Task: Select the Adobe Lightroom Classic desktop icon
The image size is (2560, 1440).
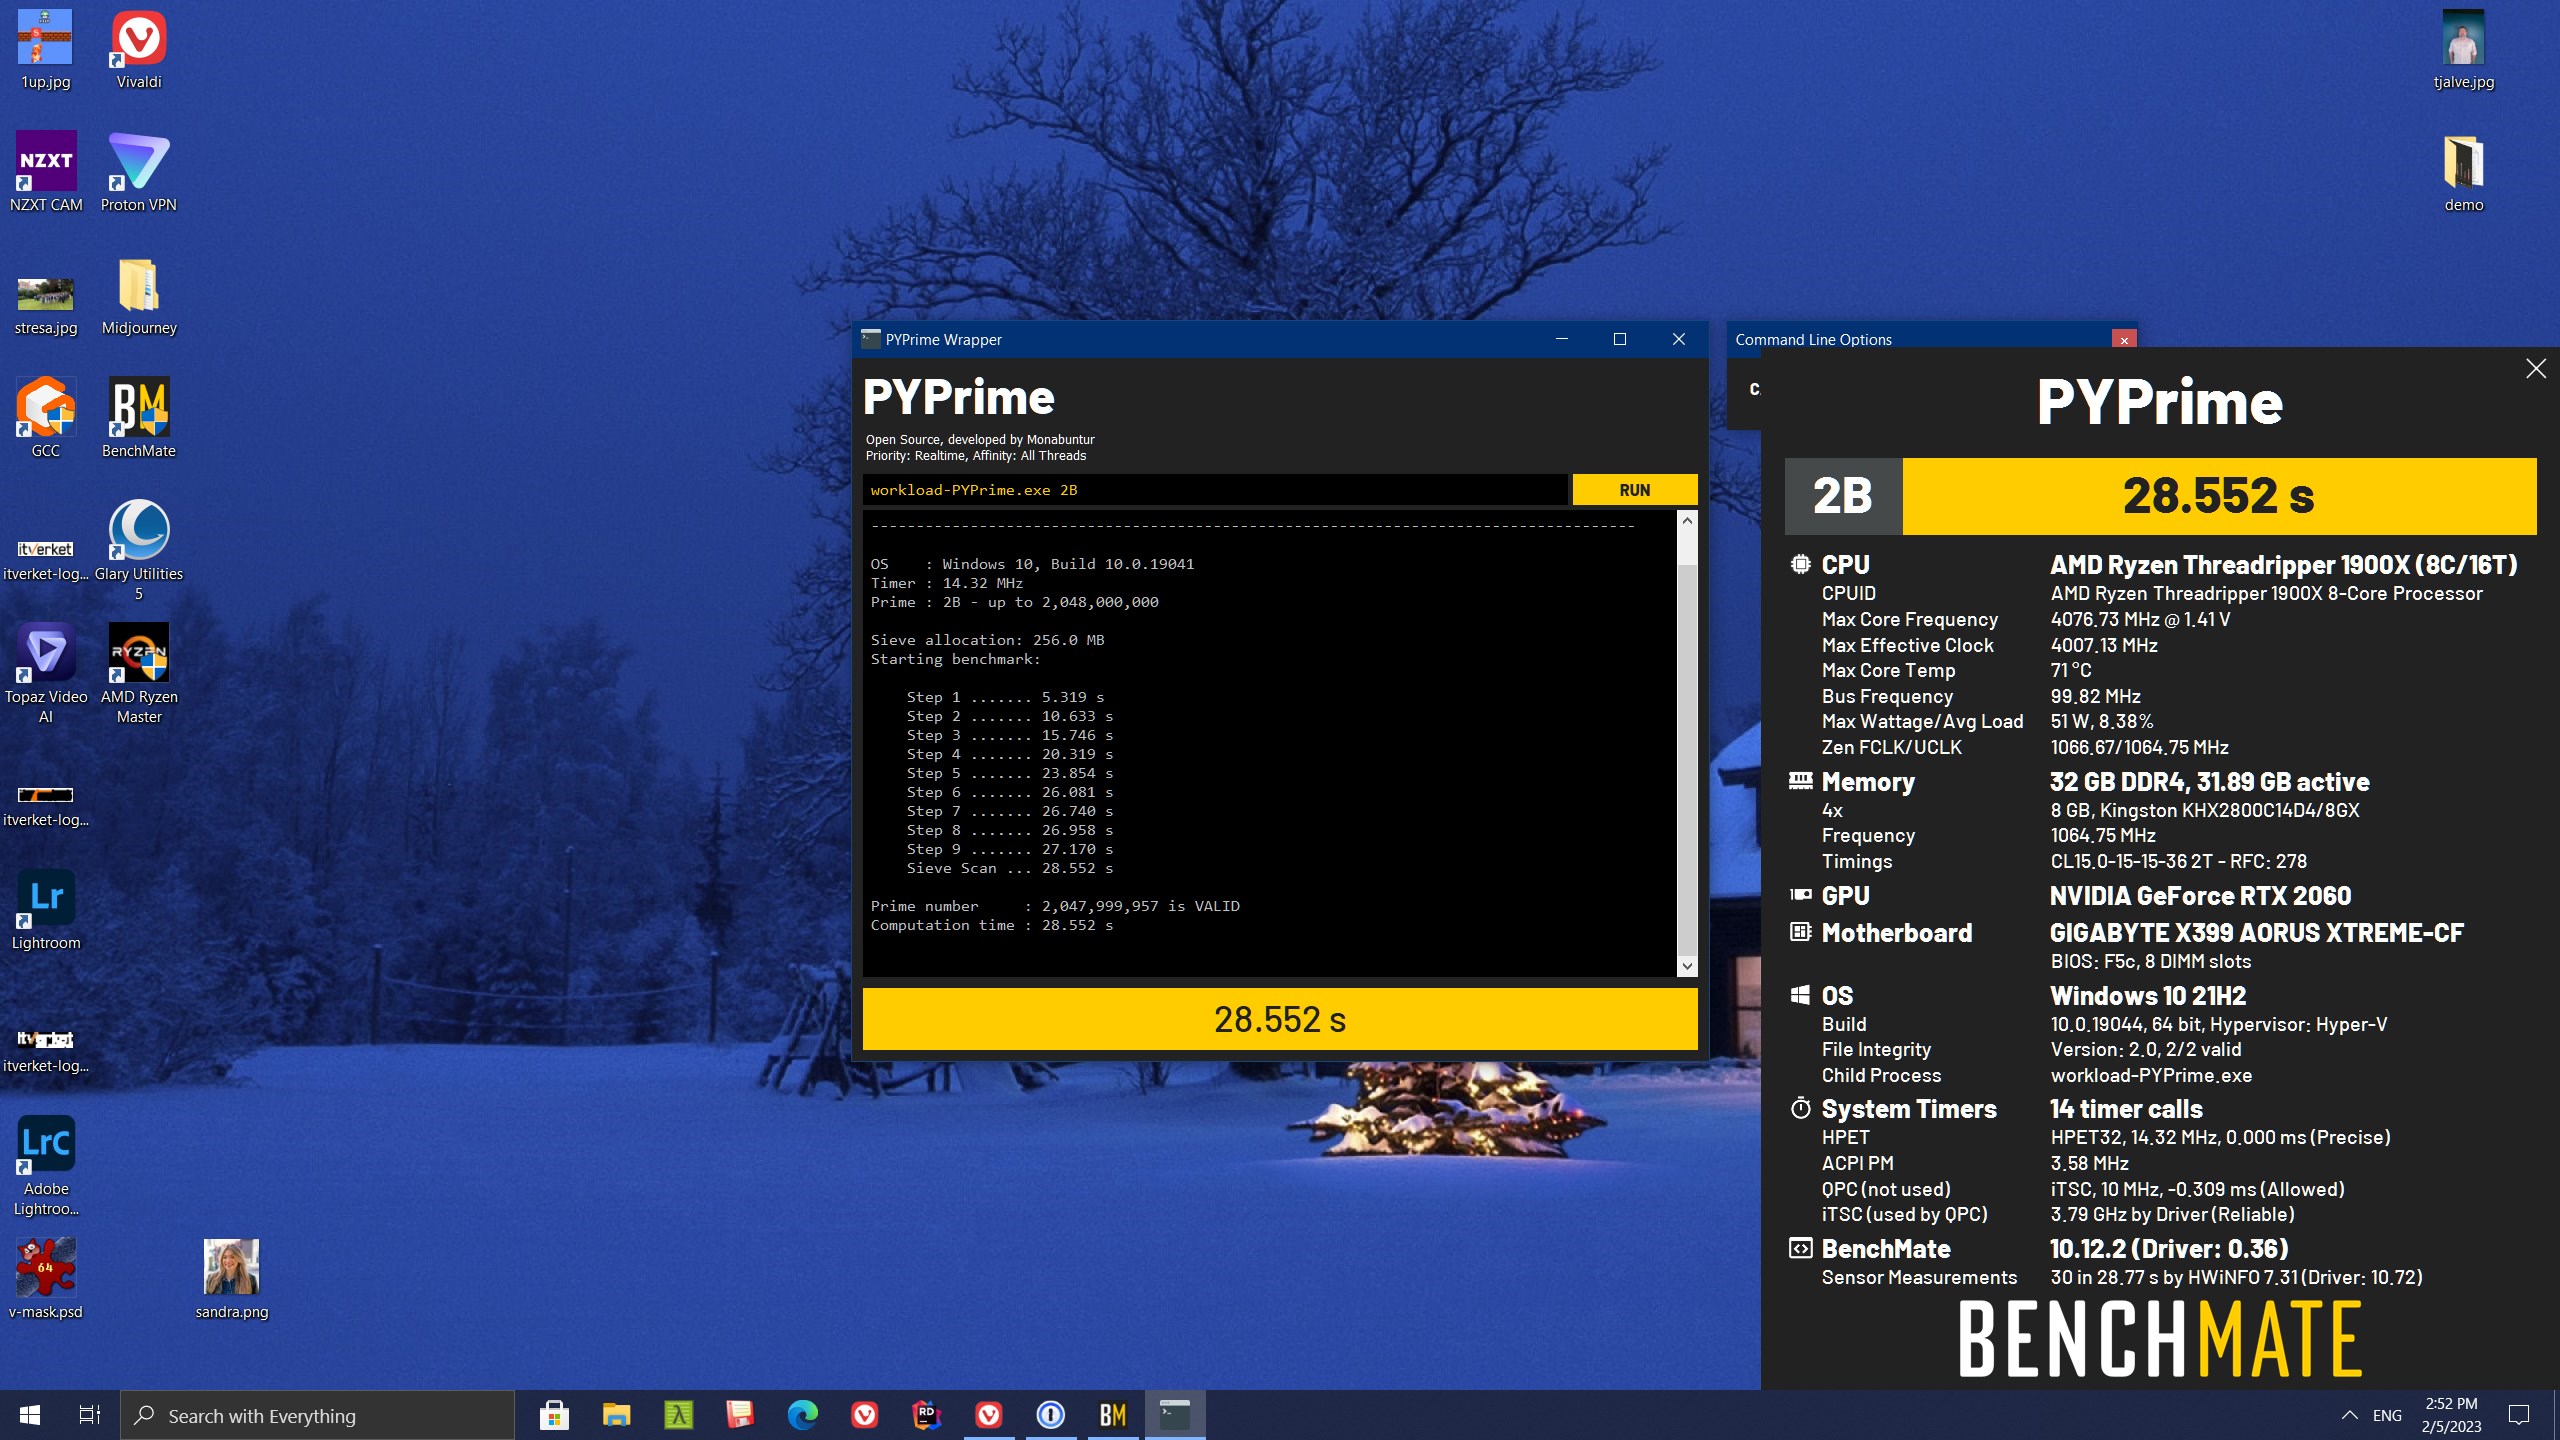Action: [x=46, y=1166]
